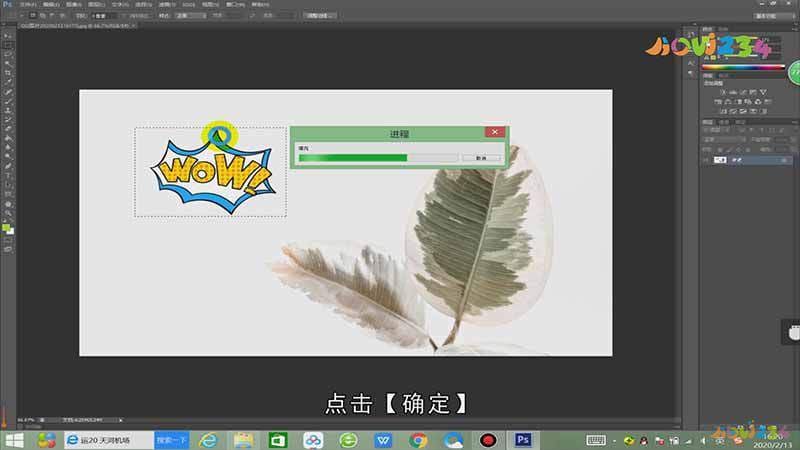Select the Move tool

8,36
